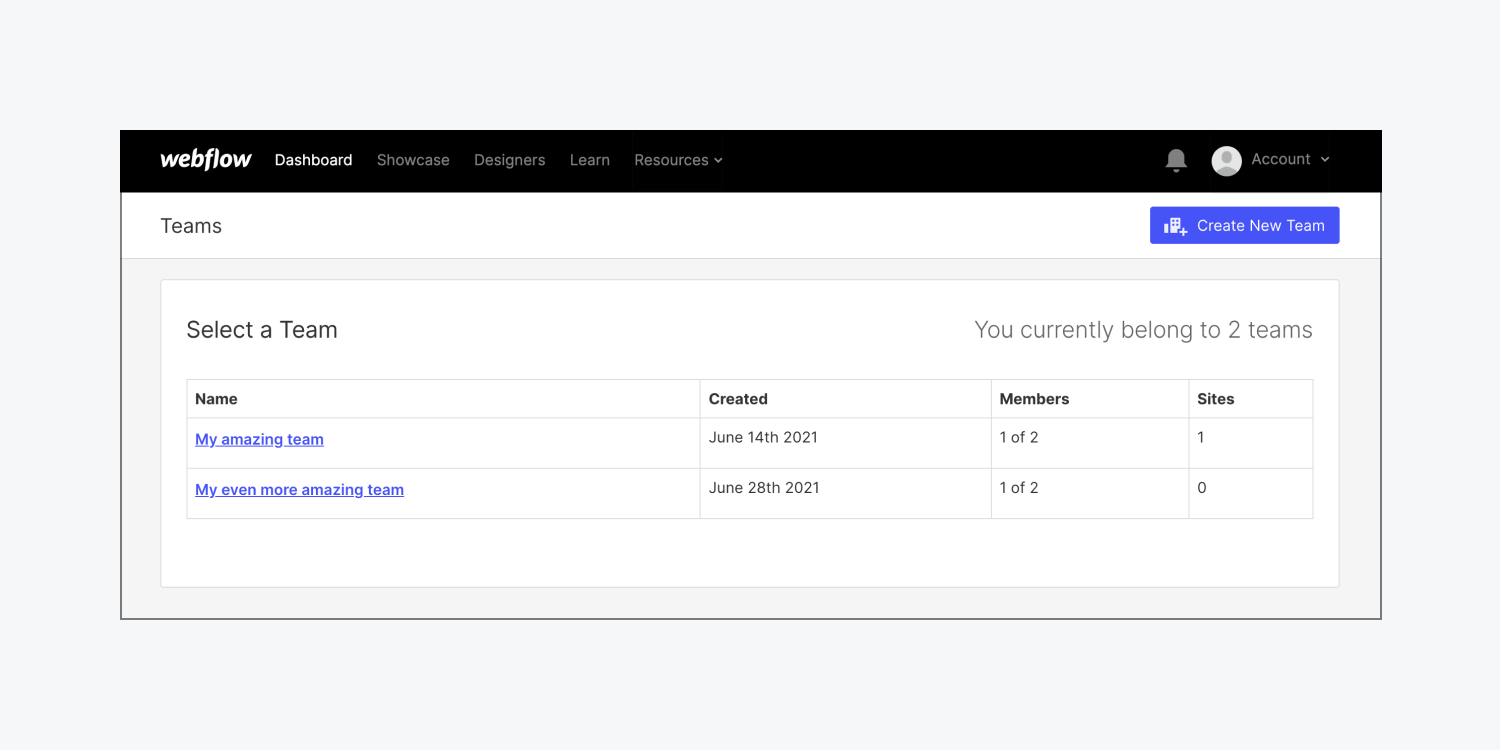The height and width of the screenshot is (751, 1501).
Task: Expand the Account dropdown
Action: coord(1290,159)
